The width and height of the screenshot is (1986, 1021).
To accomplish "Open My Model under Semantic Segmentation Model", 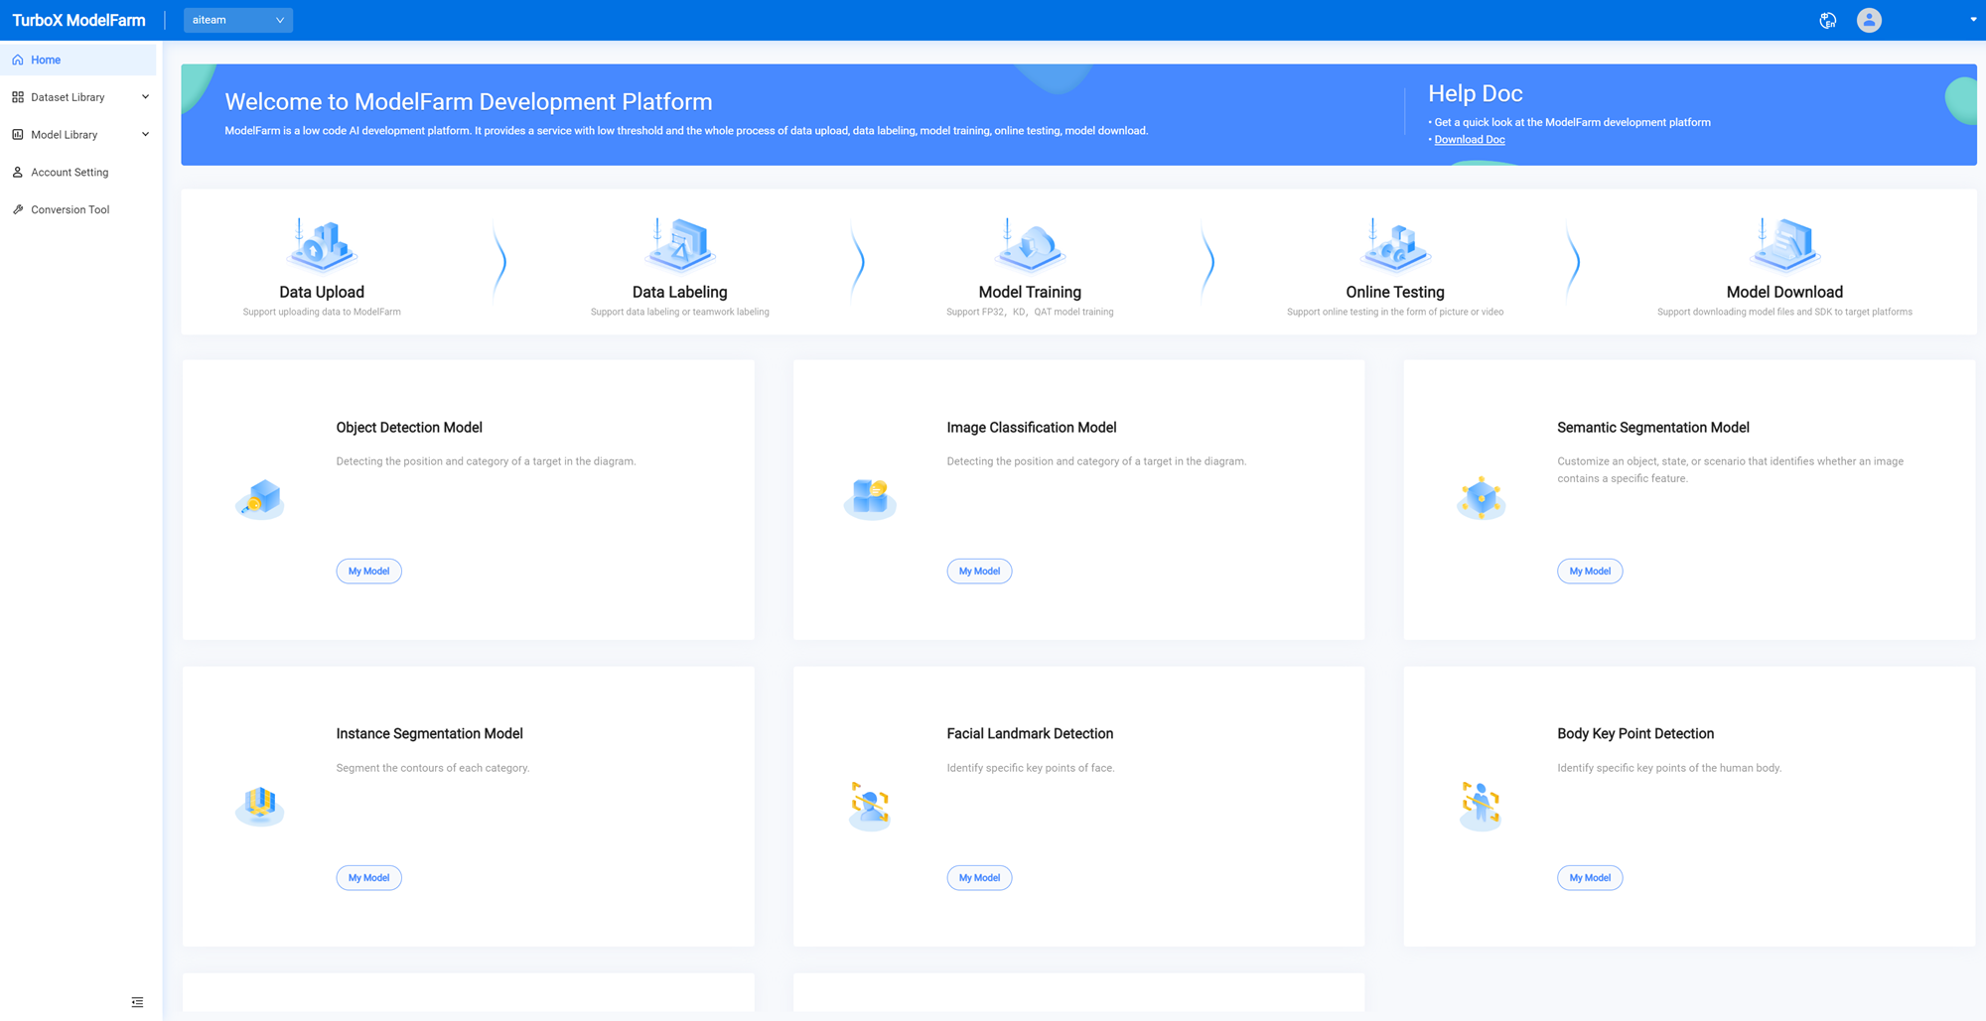I will coord(1590,571).
